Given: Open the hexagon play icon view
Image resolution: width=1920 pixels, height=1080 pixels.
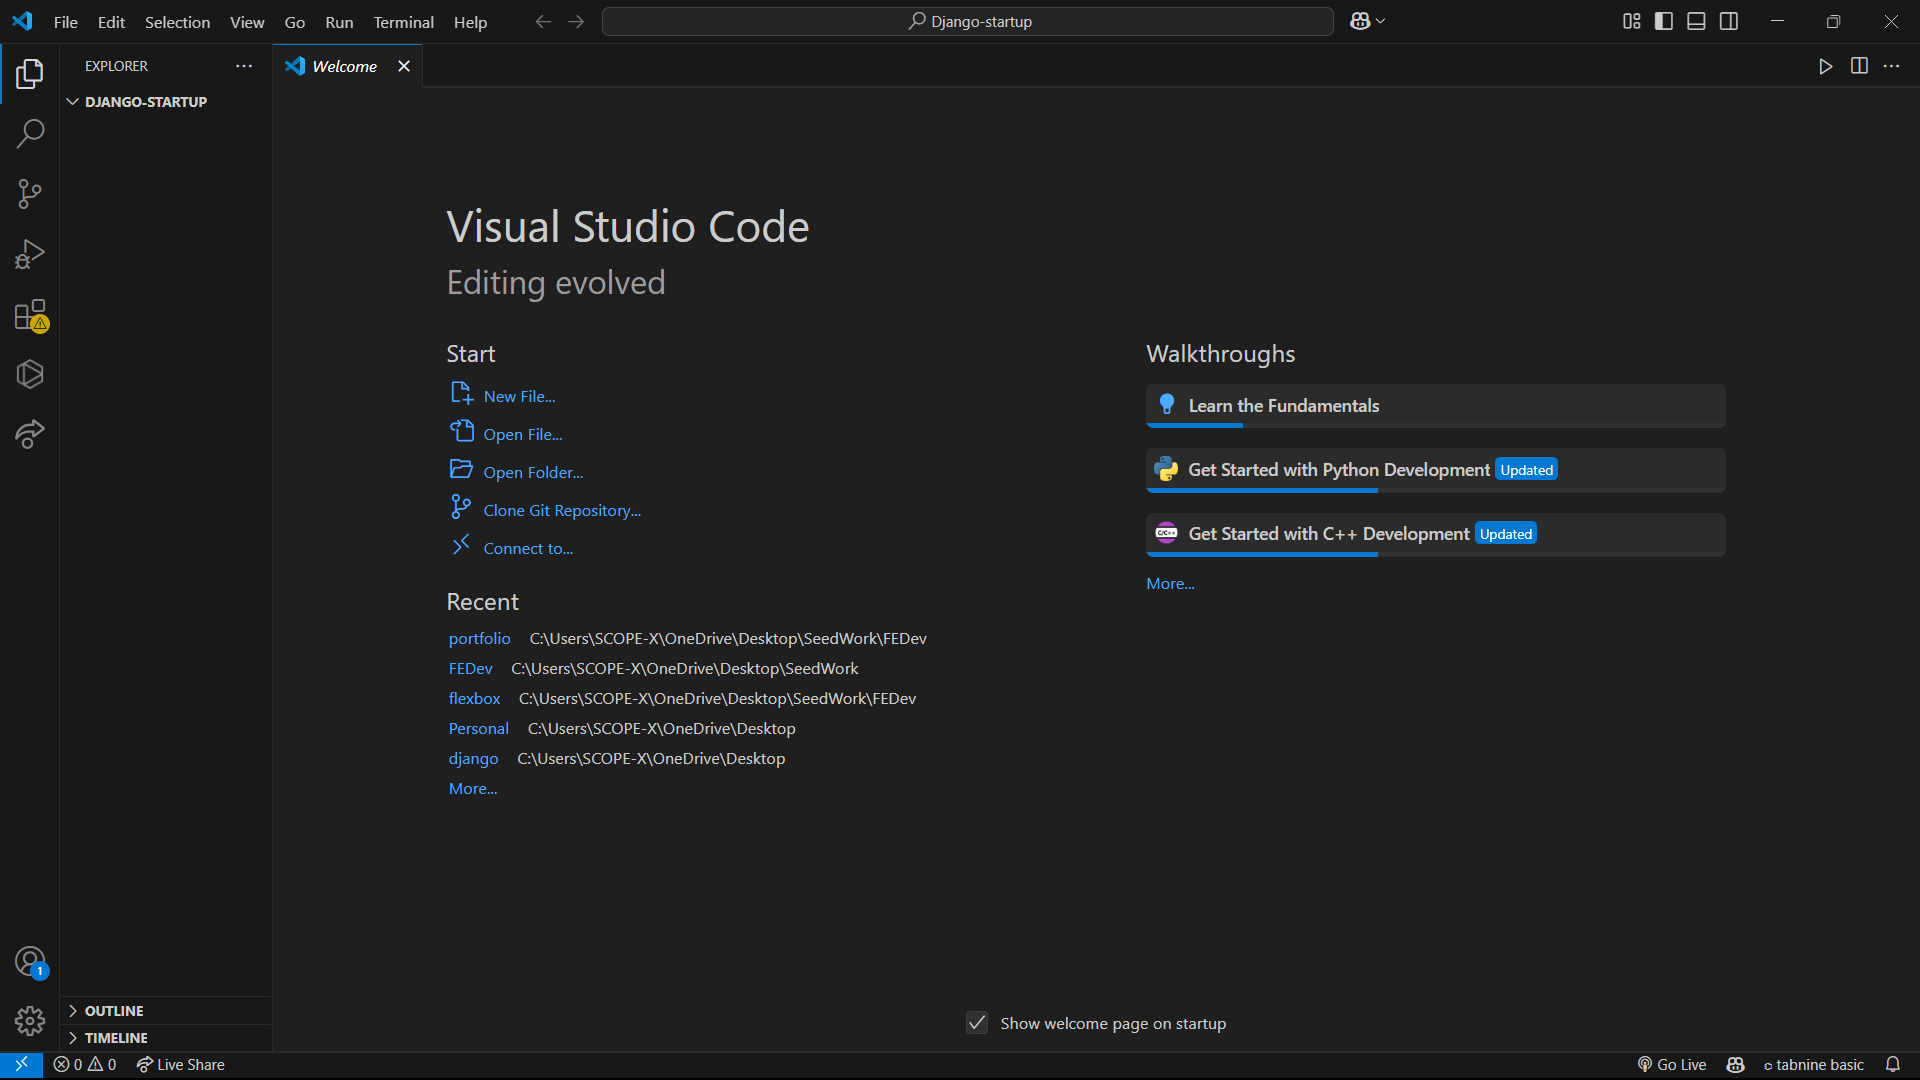Looking at the screenshot, I should [x=30, y=374].
